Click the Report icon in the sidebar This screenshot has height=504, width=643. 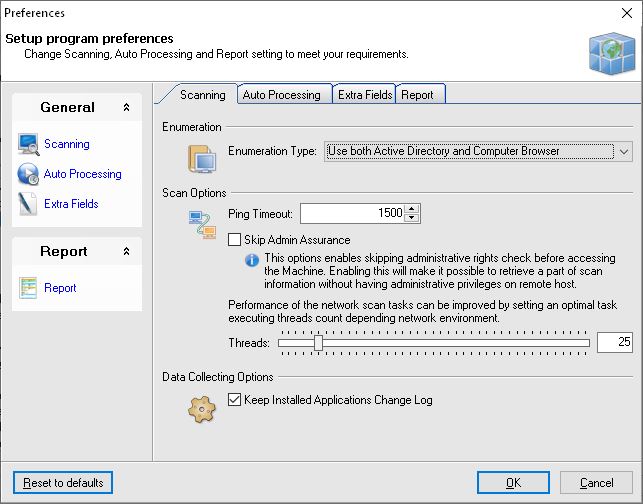tap(28, 288)
